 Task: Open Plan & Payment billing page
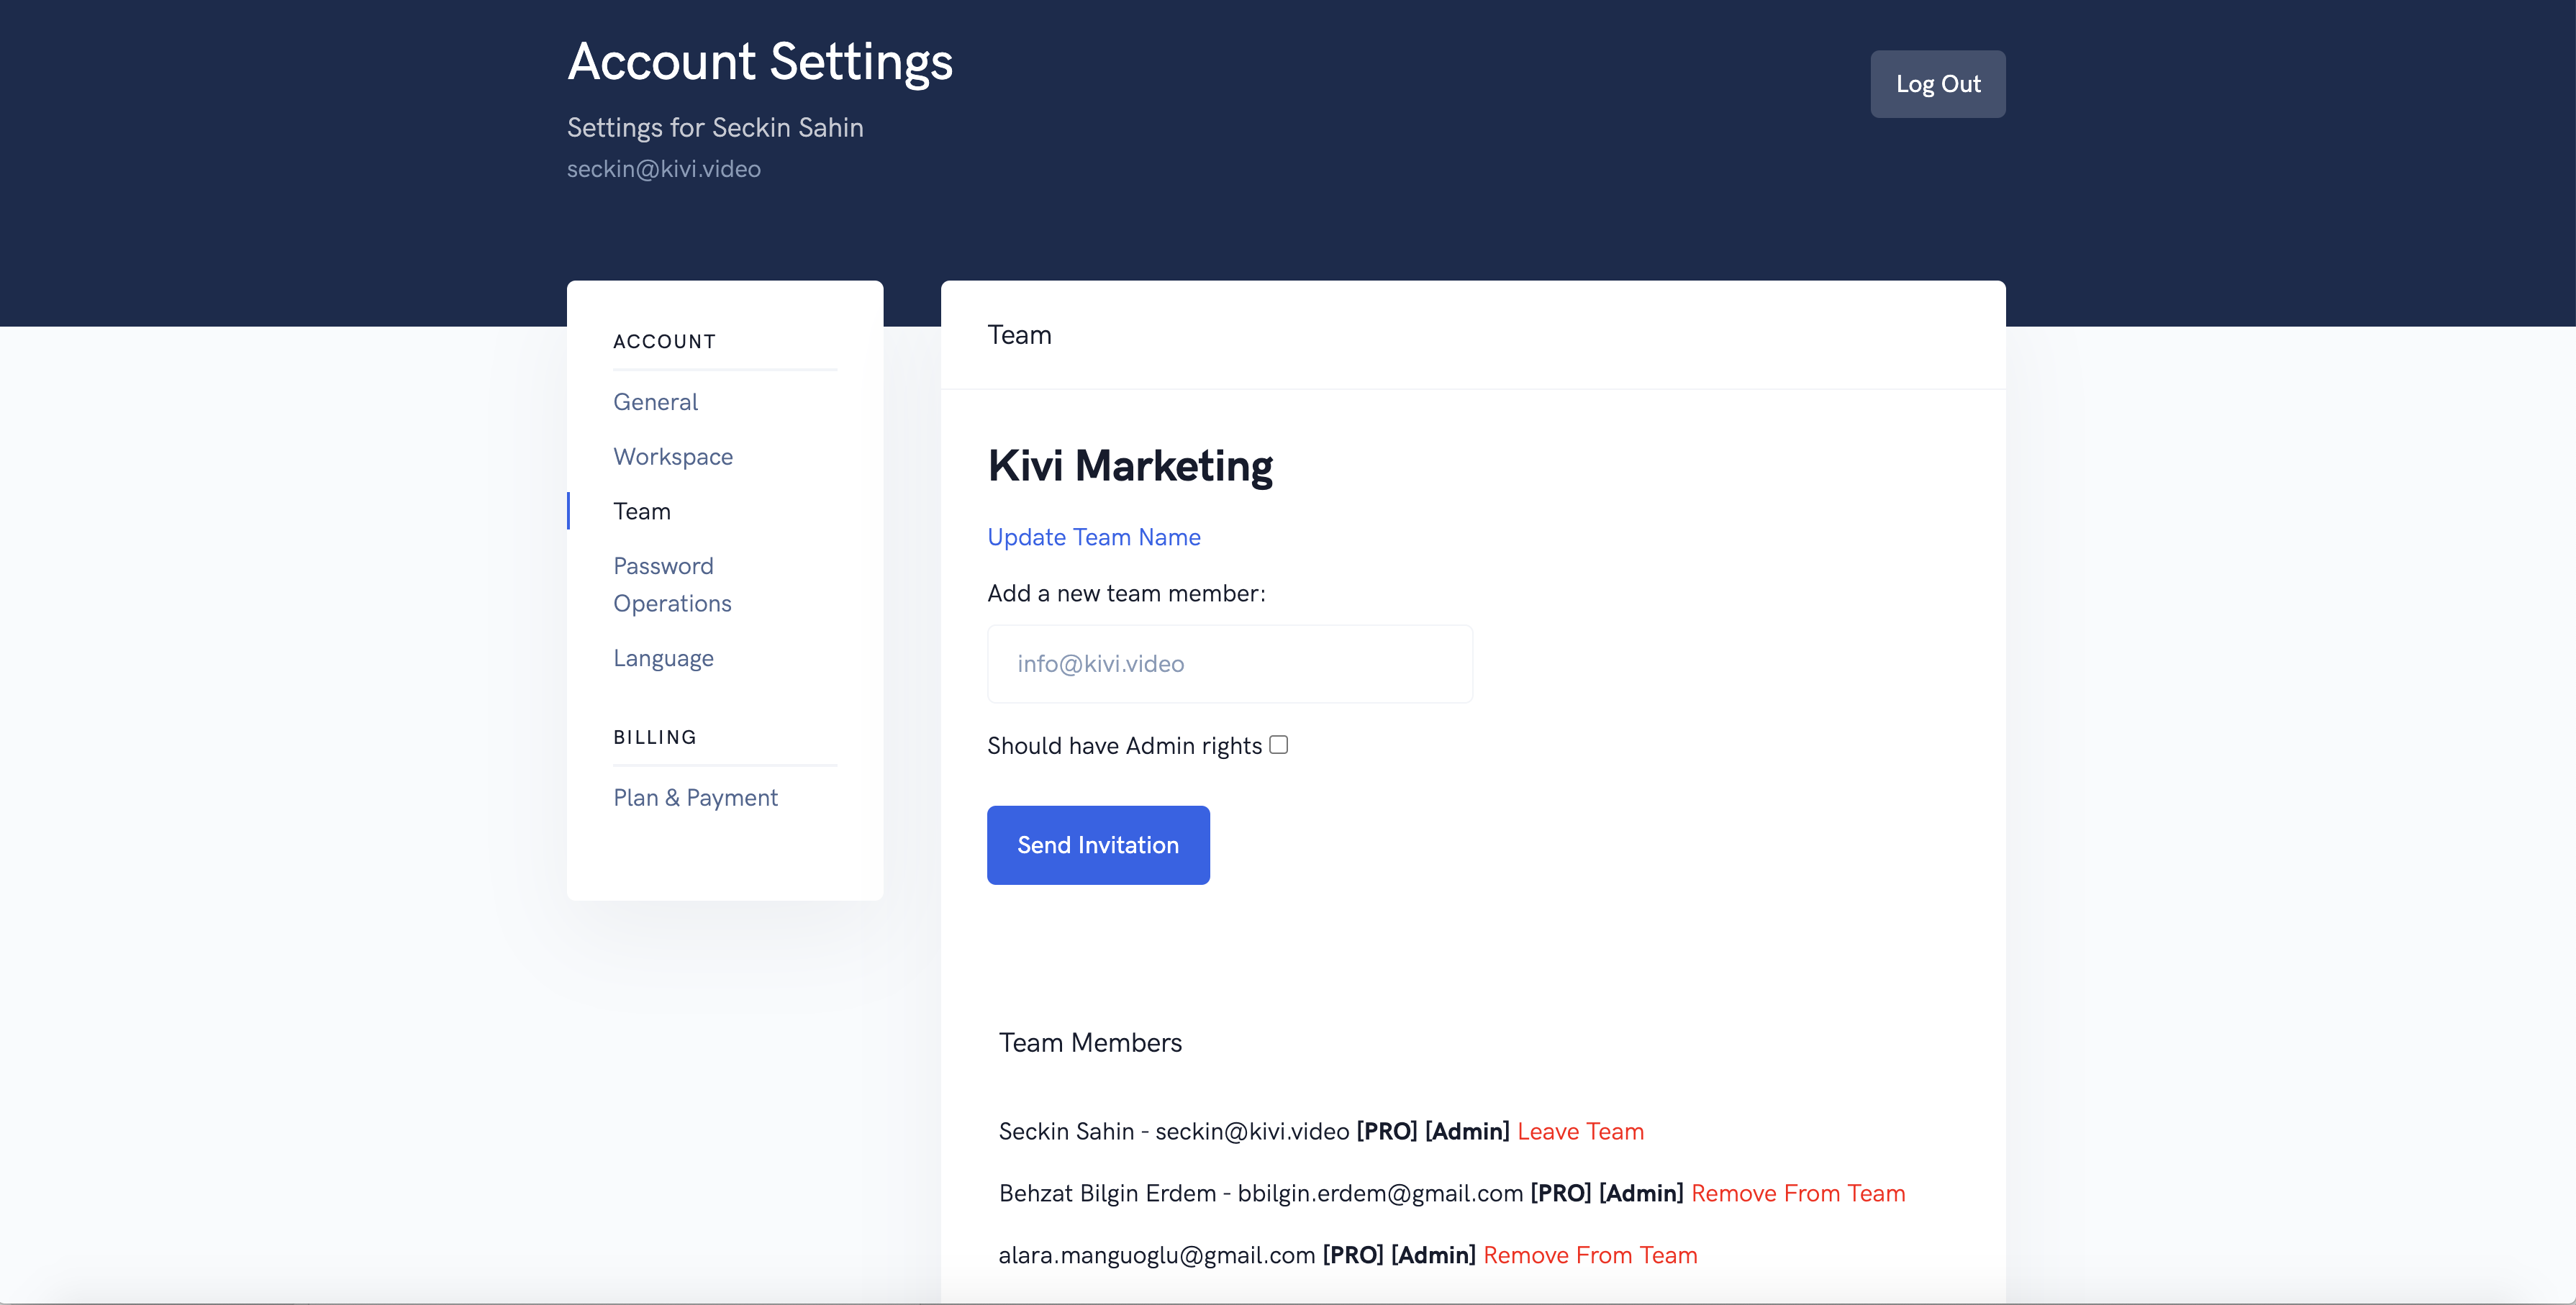click(x=694, y=798)
